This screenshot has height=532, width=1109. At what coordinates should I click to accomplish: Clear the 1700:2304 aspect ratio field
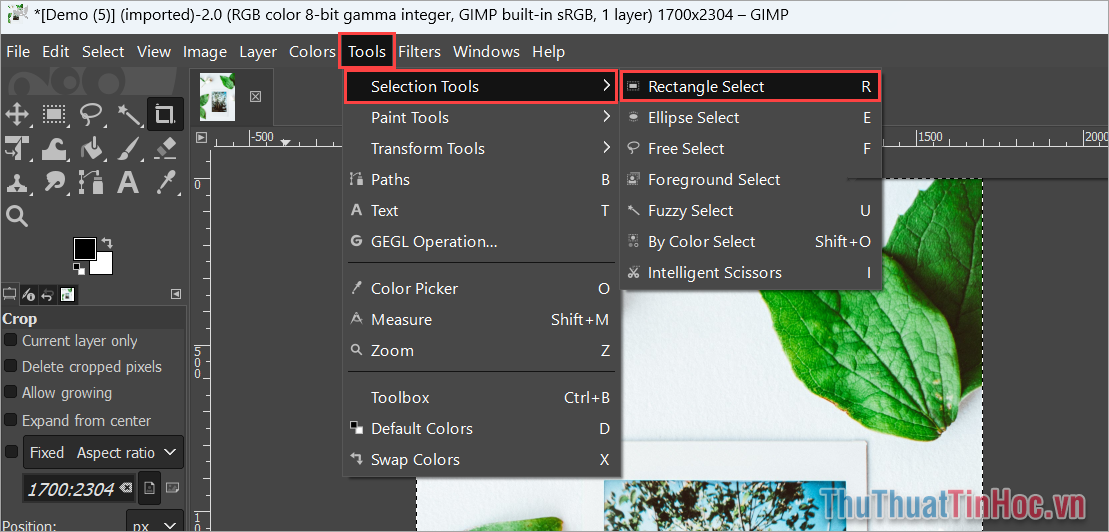pyautogui.click(x=125, y=487)
